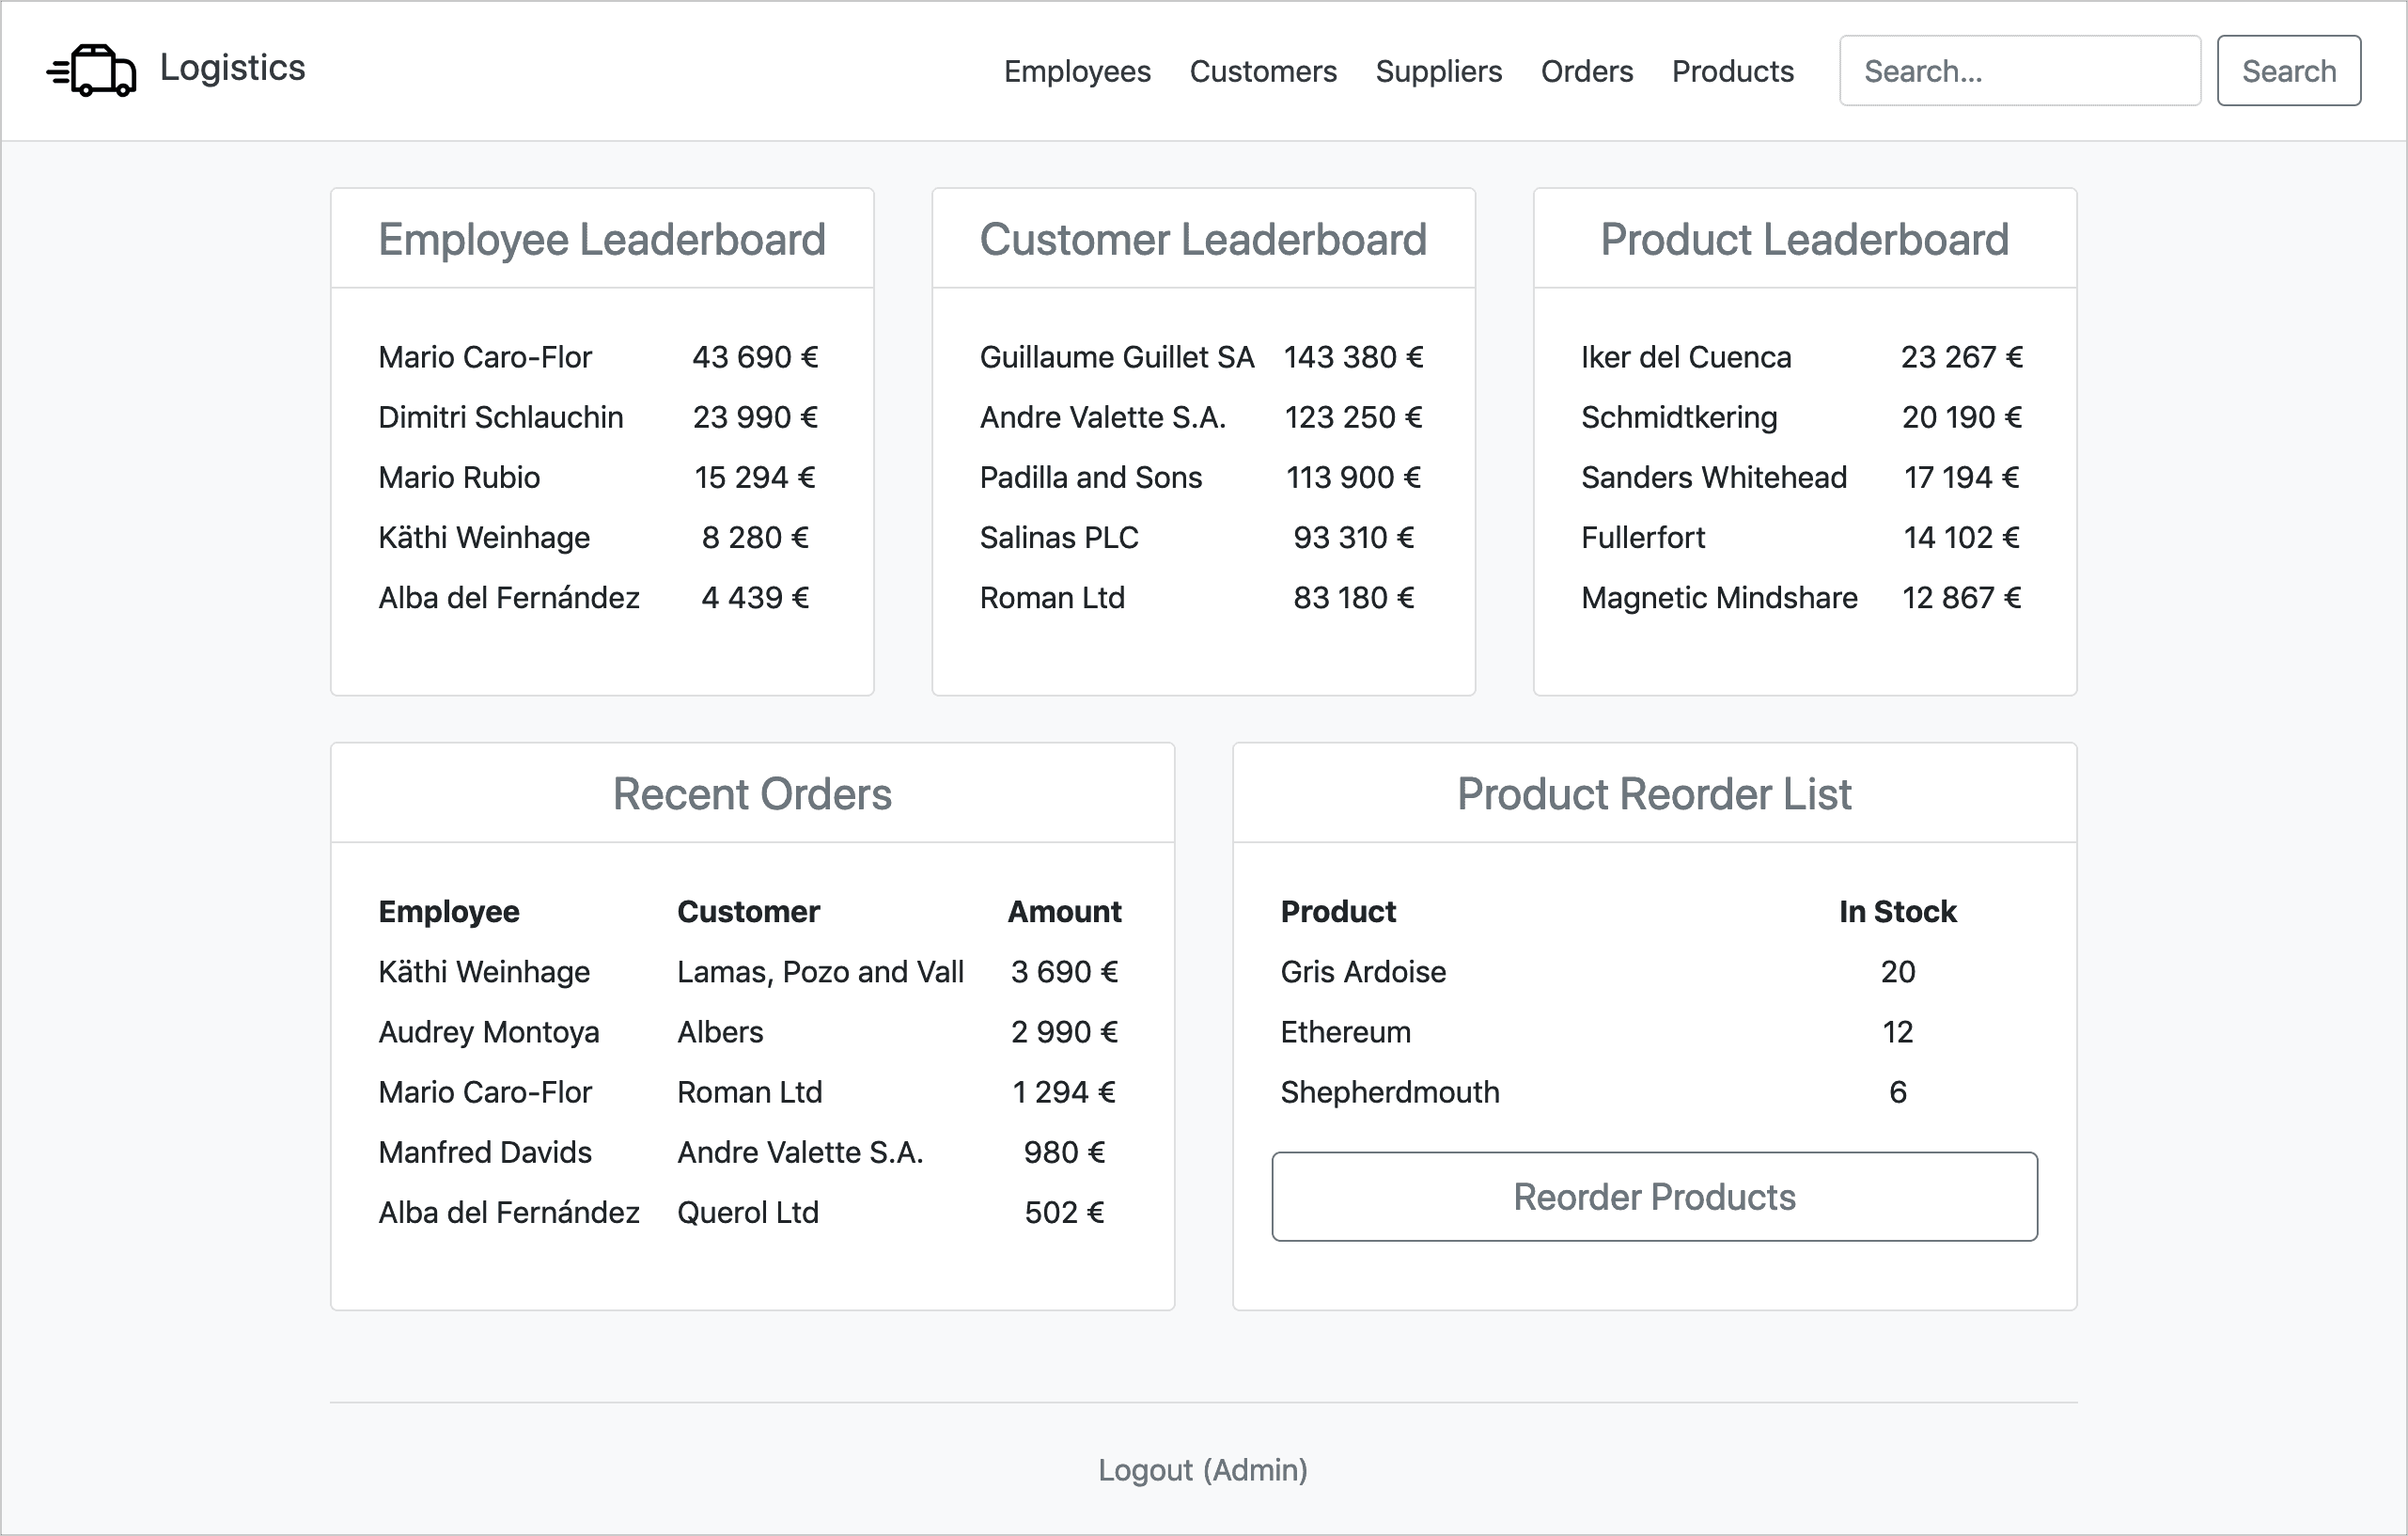
Task: Click the Gris Ardoise reorder row
Action: 1362,971
